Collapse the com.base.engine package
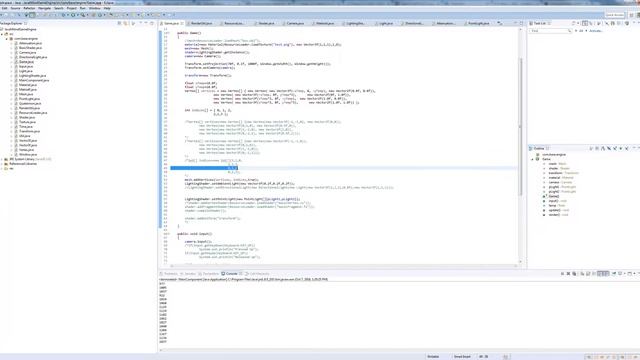The image size is (640, 360). [x=7, y=38]
